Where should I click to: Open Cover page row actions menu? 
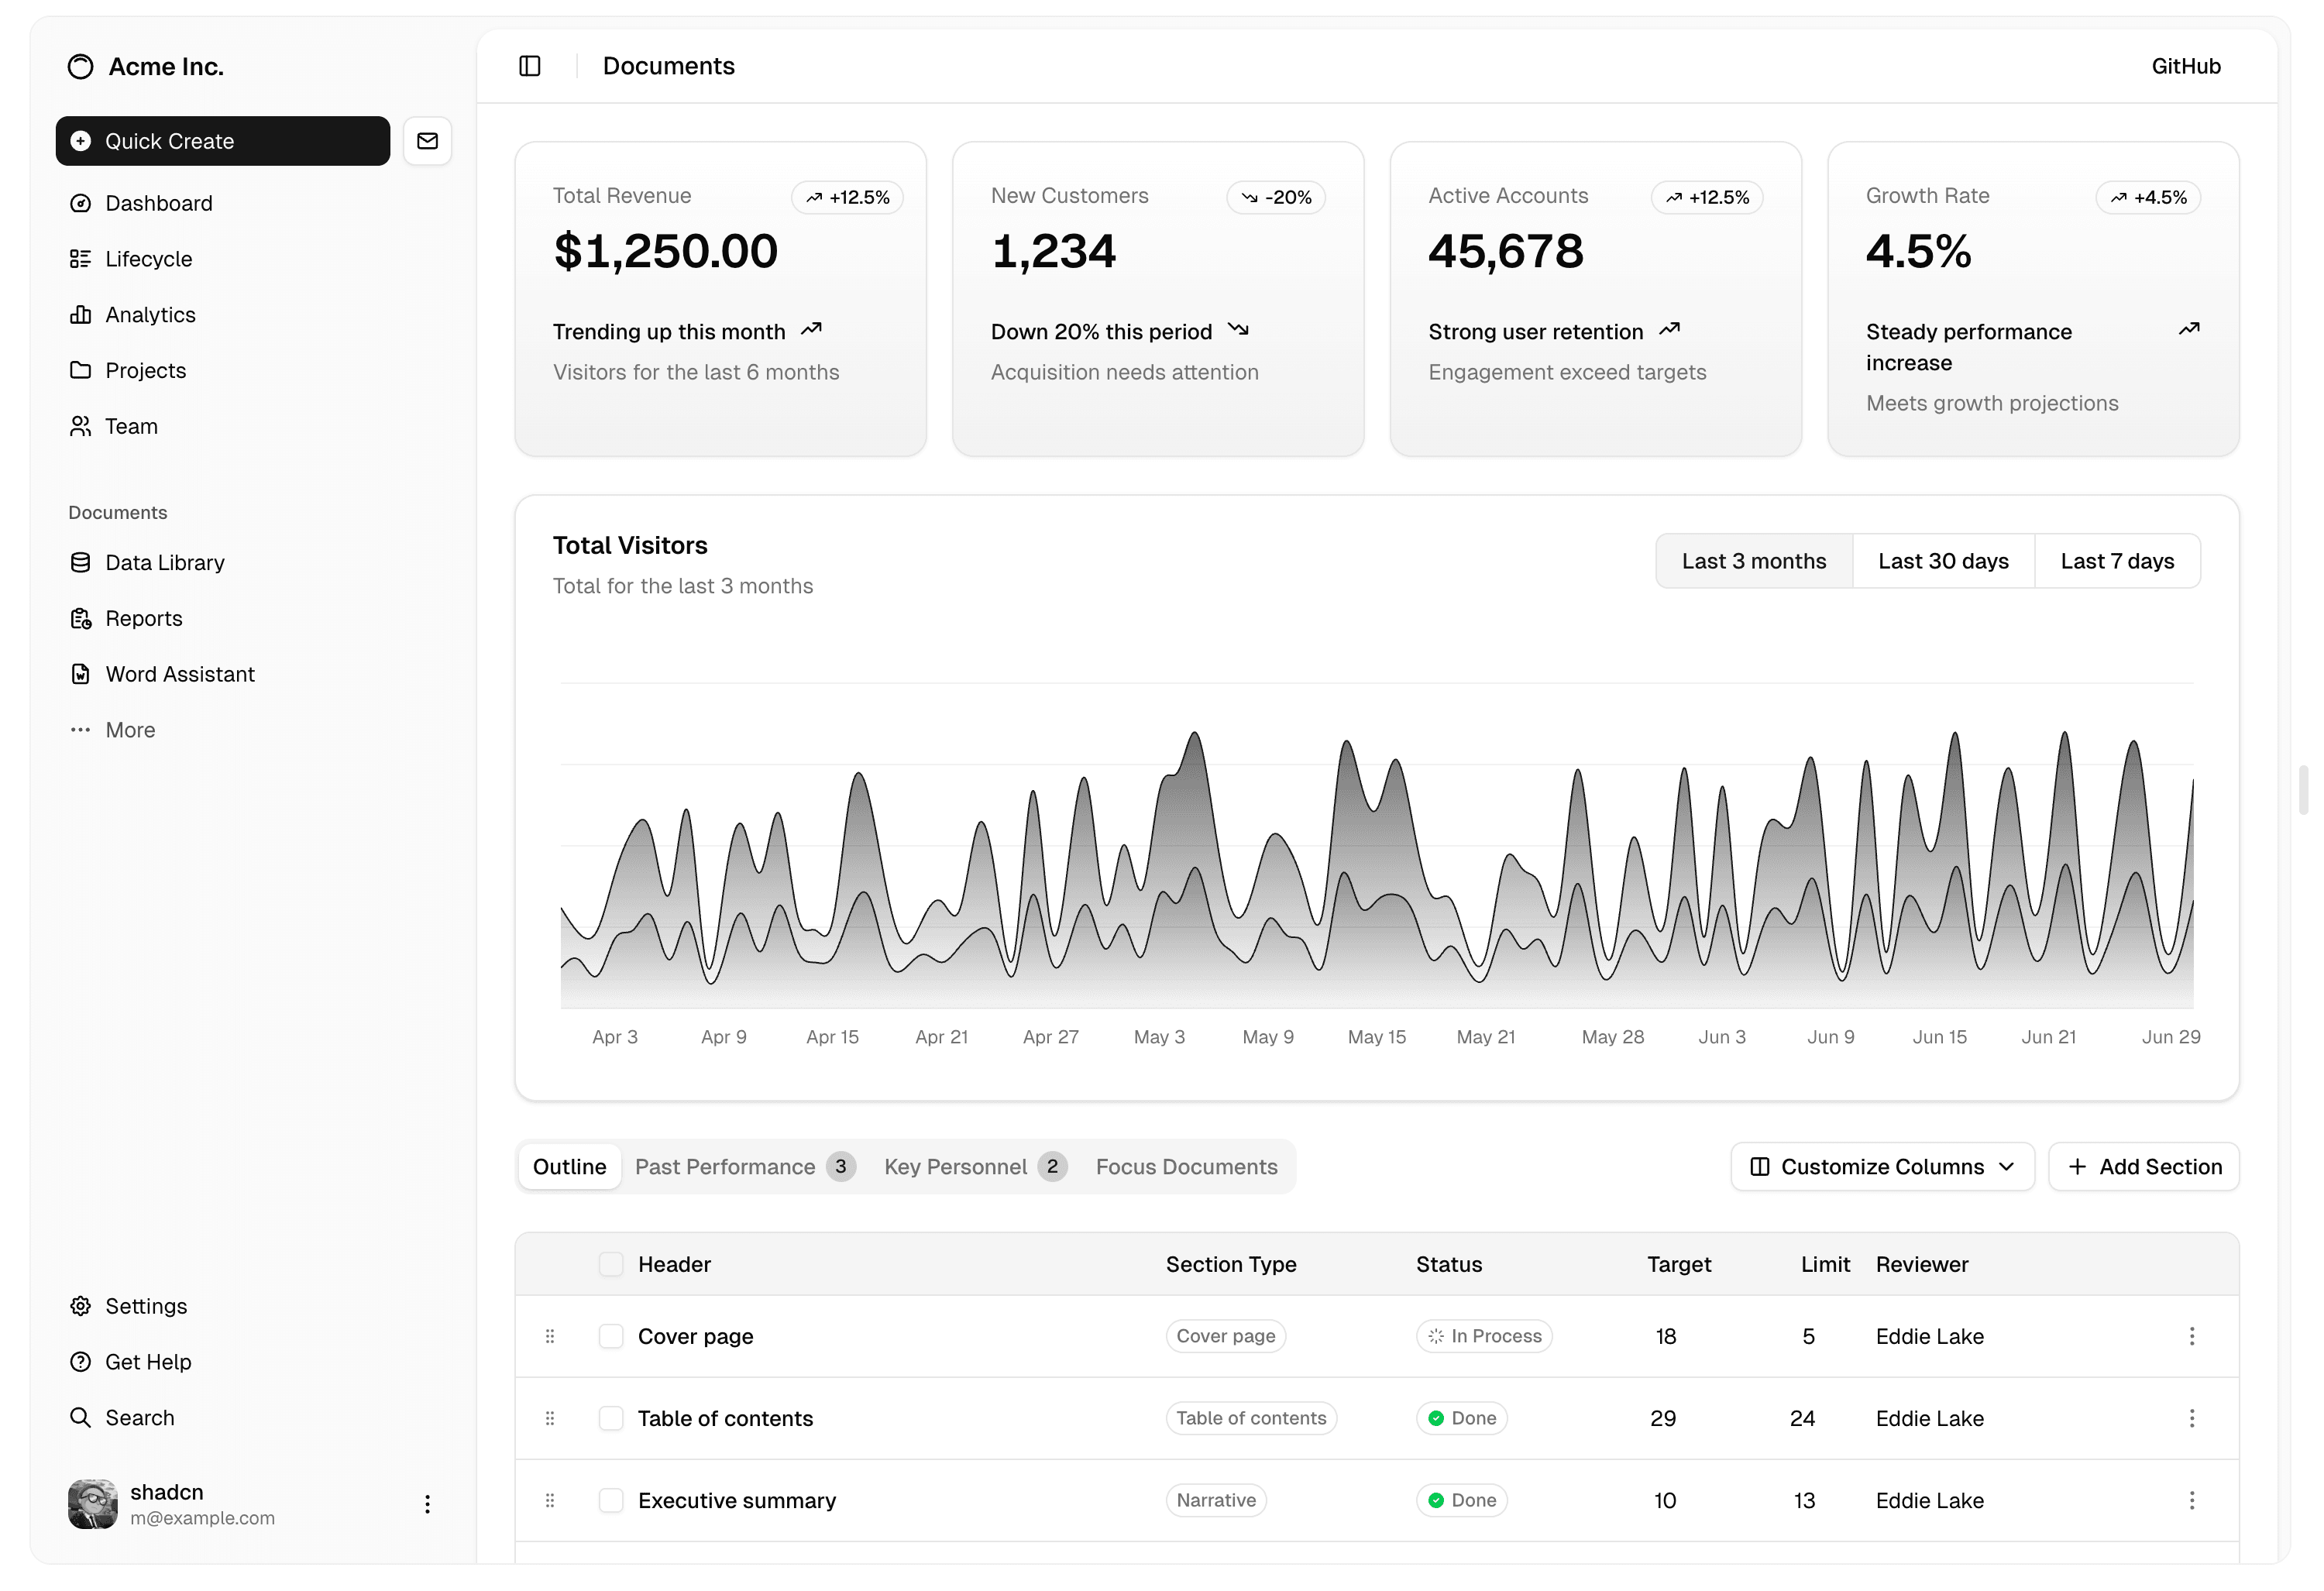point(2192,1337)
